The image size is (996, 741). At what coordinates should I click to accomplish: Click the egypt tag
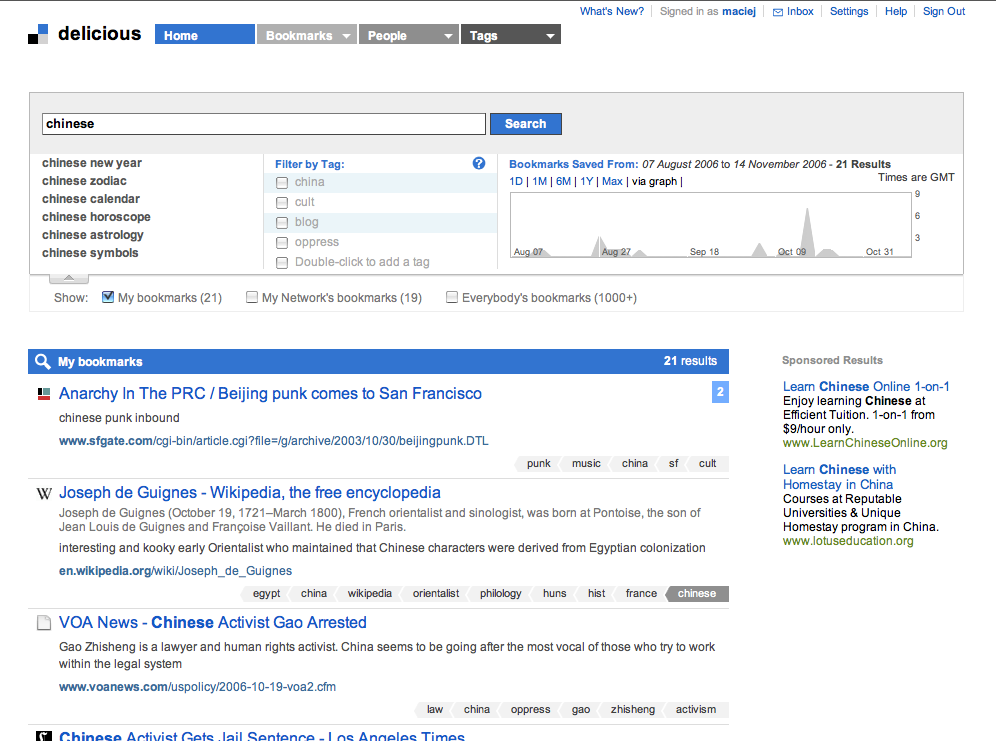pos(266,594)
